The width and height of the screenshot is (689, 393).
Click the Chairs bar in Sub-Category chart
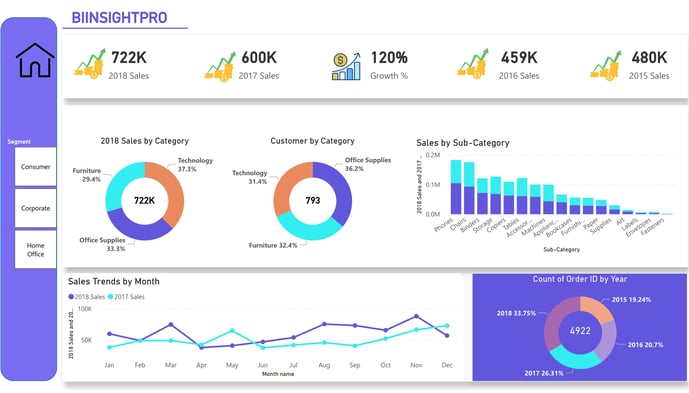469,189
